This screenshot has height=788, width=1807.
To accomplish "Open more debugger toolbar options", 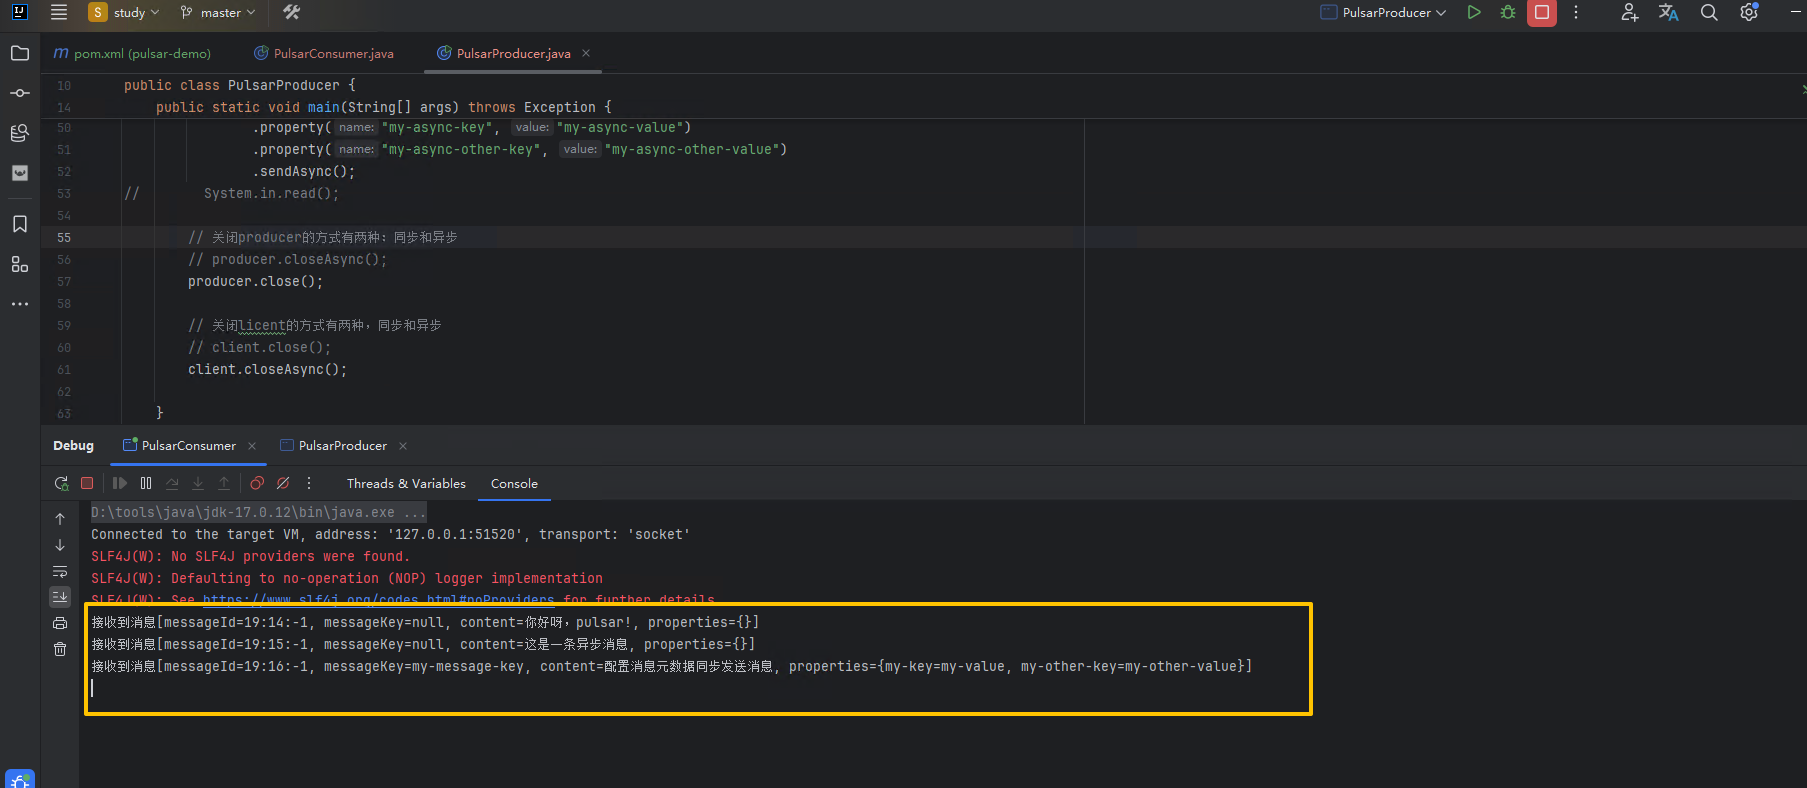I will 309,483.
